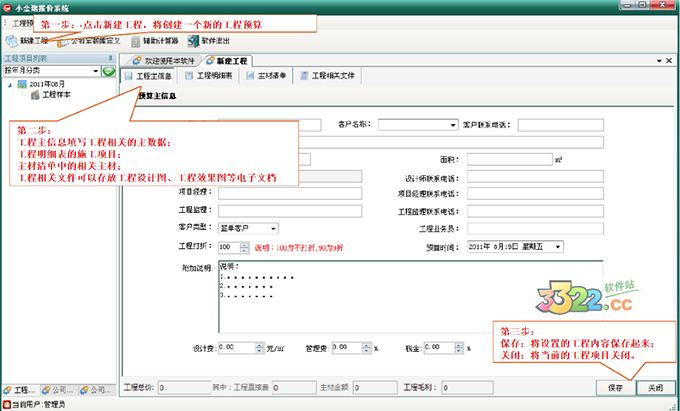Collapse the 2011年08月 tree node

[9, 84]
